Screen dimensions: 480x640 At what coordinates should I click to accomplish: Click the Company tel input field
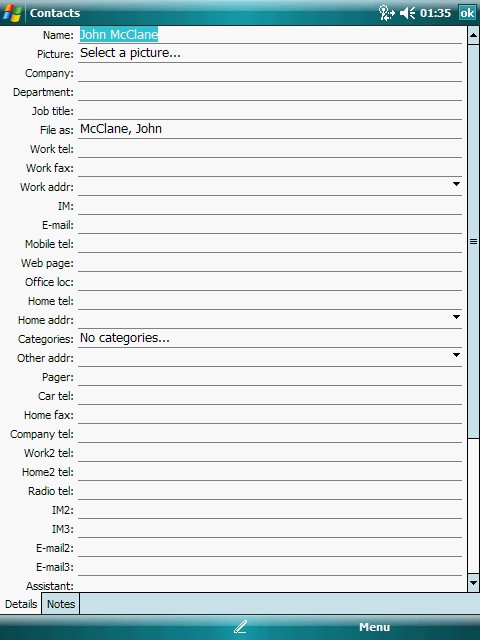270,433
